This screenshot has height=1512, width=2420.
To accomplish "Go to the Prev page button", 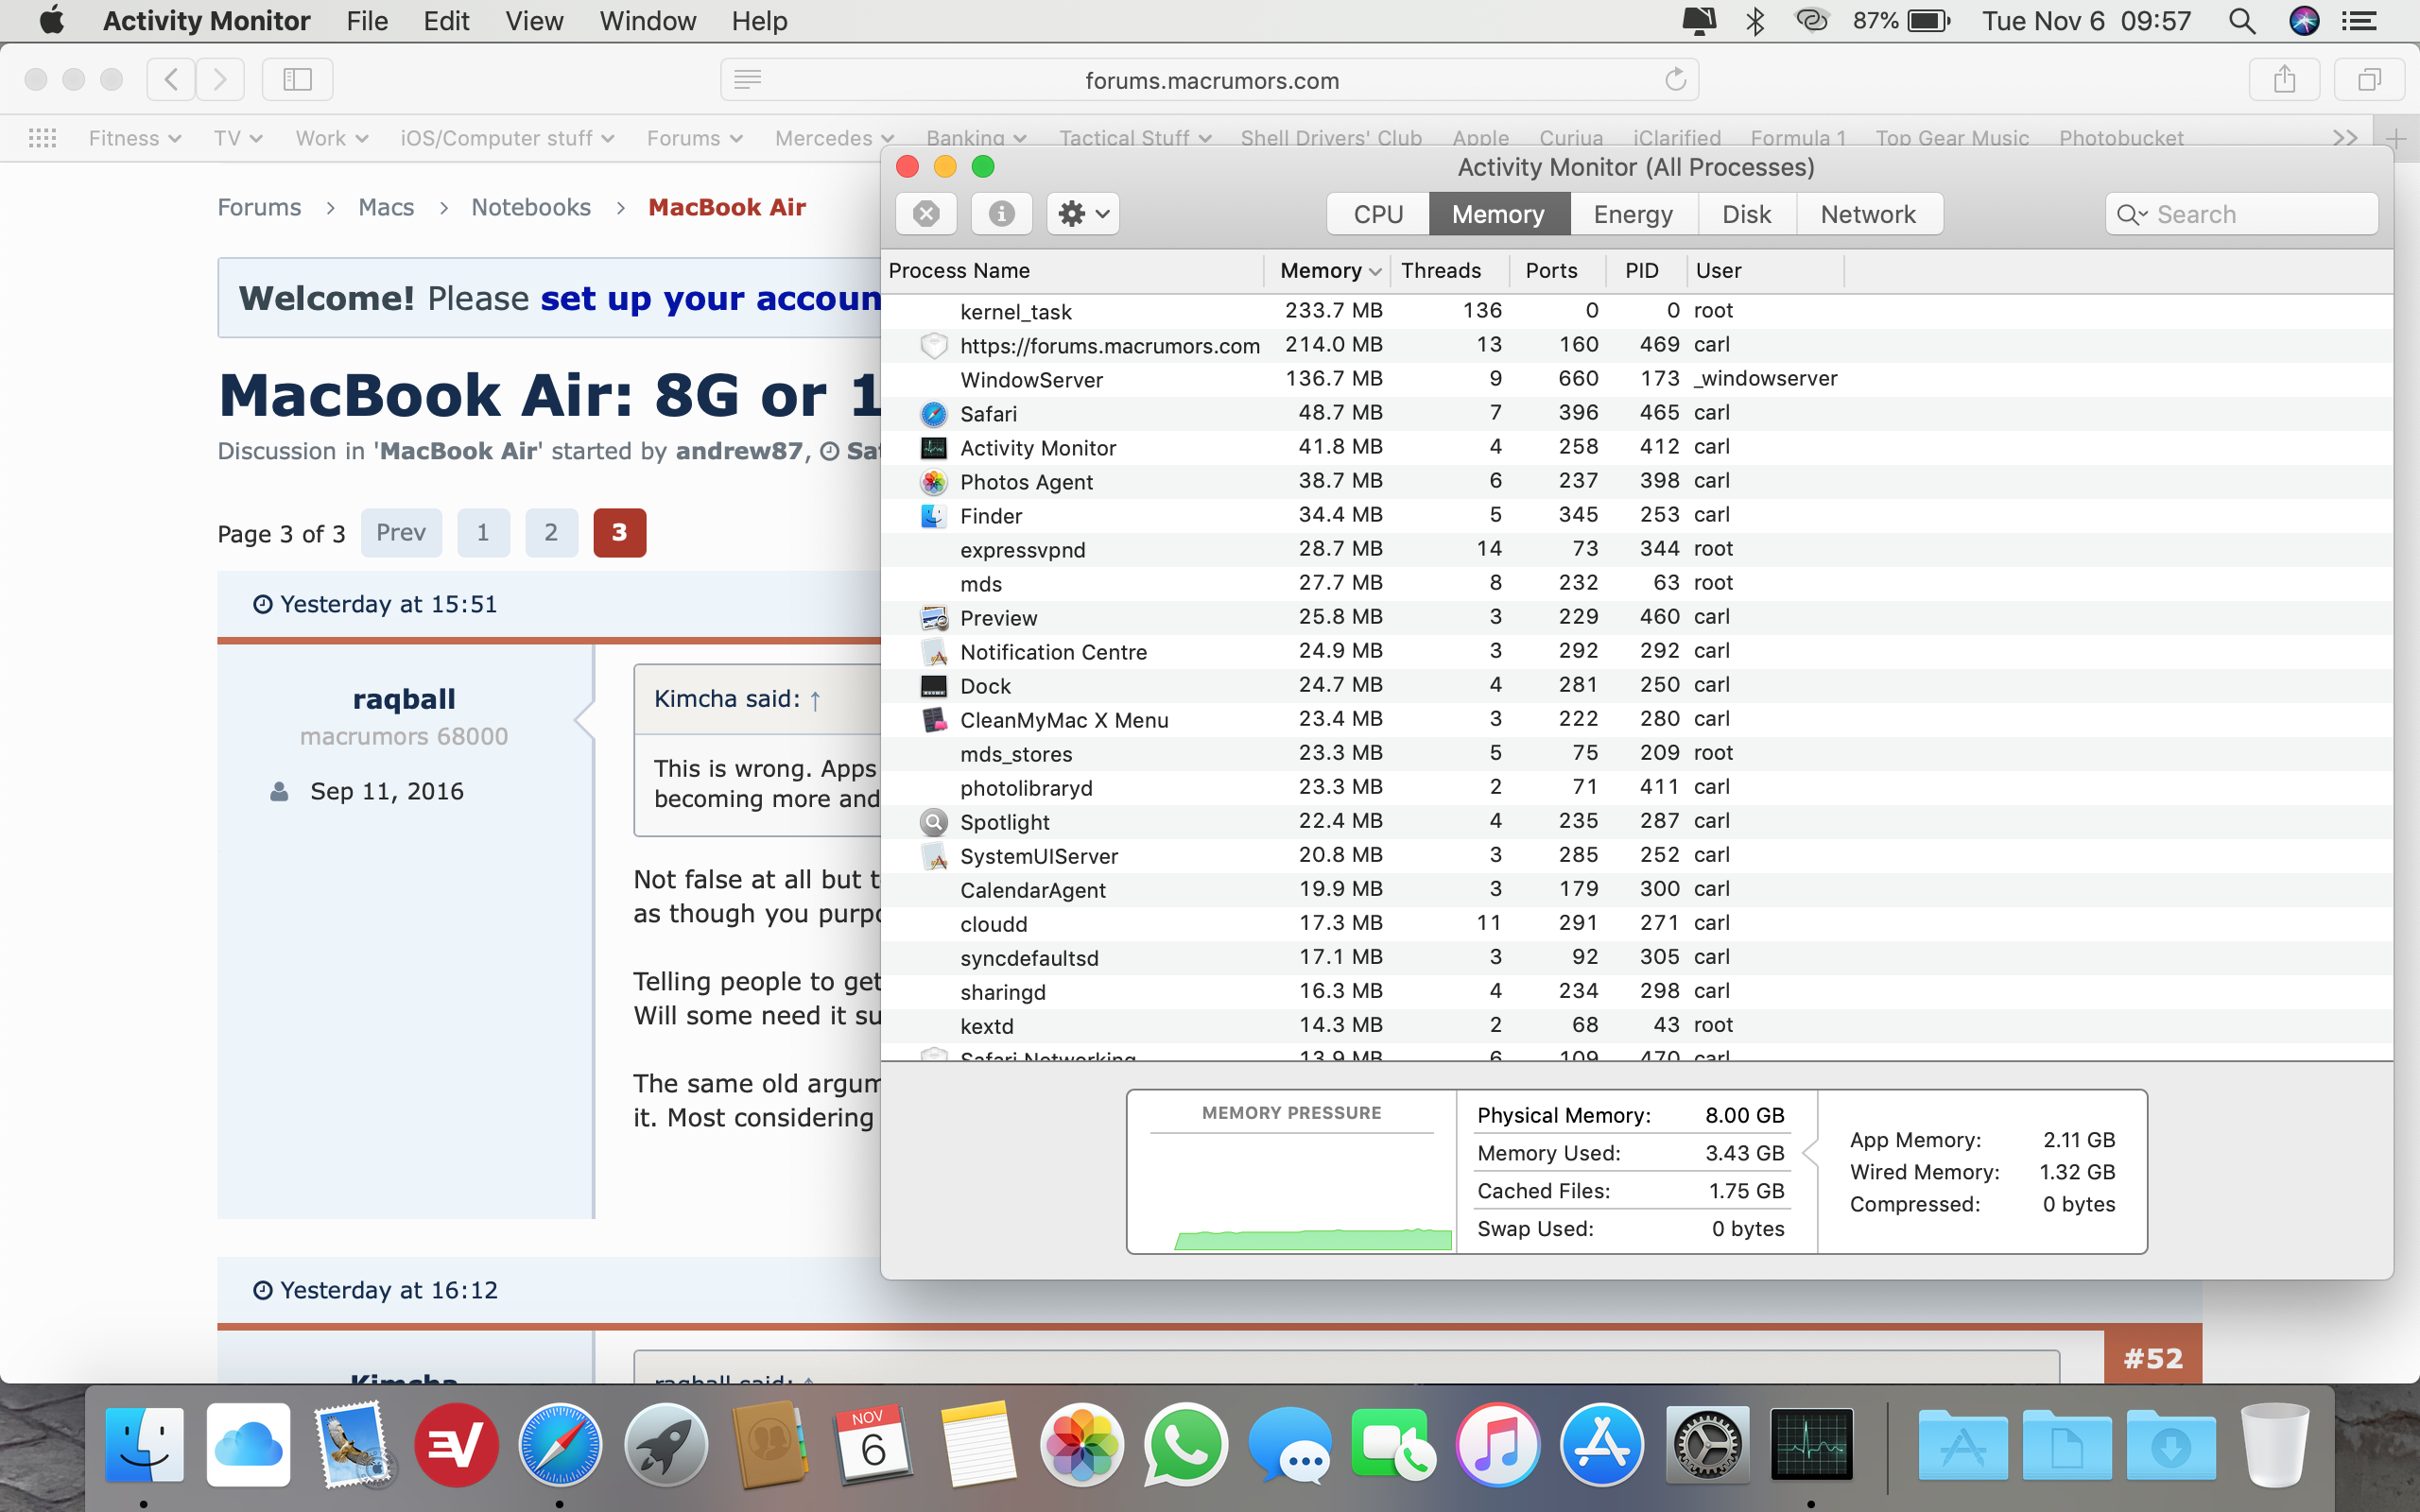I will pos(401,532).
